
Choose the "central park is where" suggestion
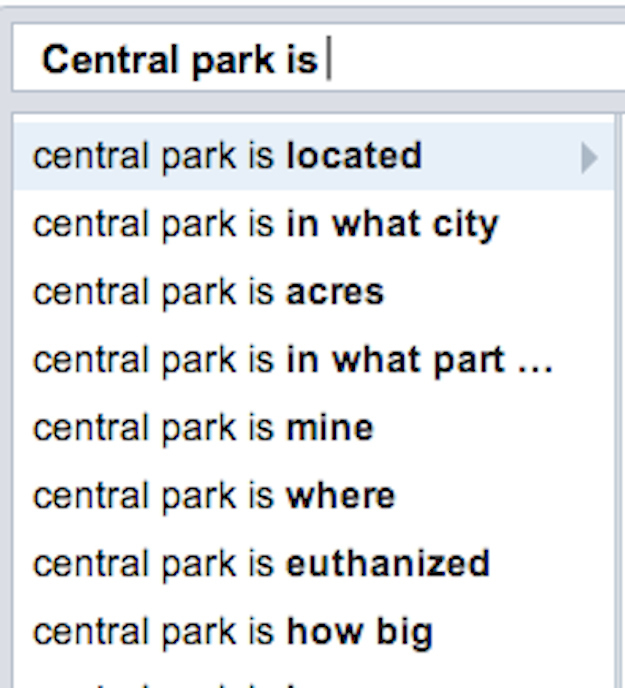pyautogui.click(x=214, y=496)
